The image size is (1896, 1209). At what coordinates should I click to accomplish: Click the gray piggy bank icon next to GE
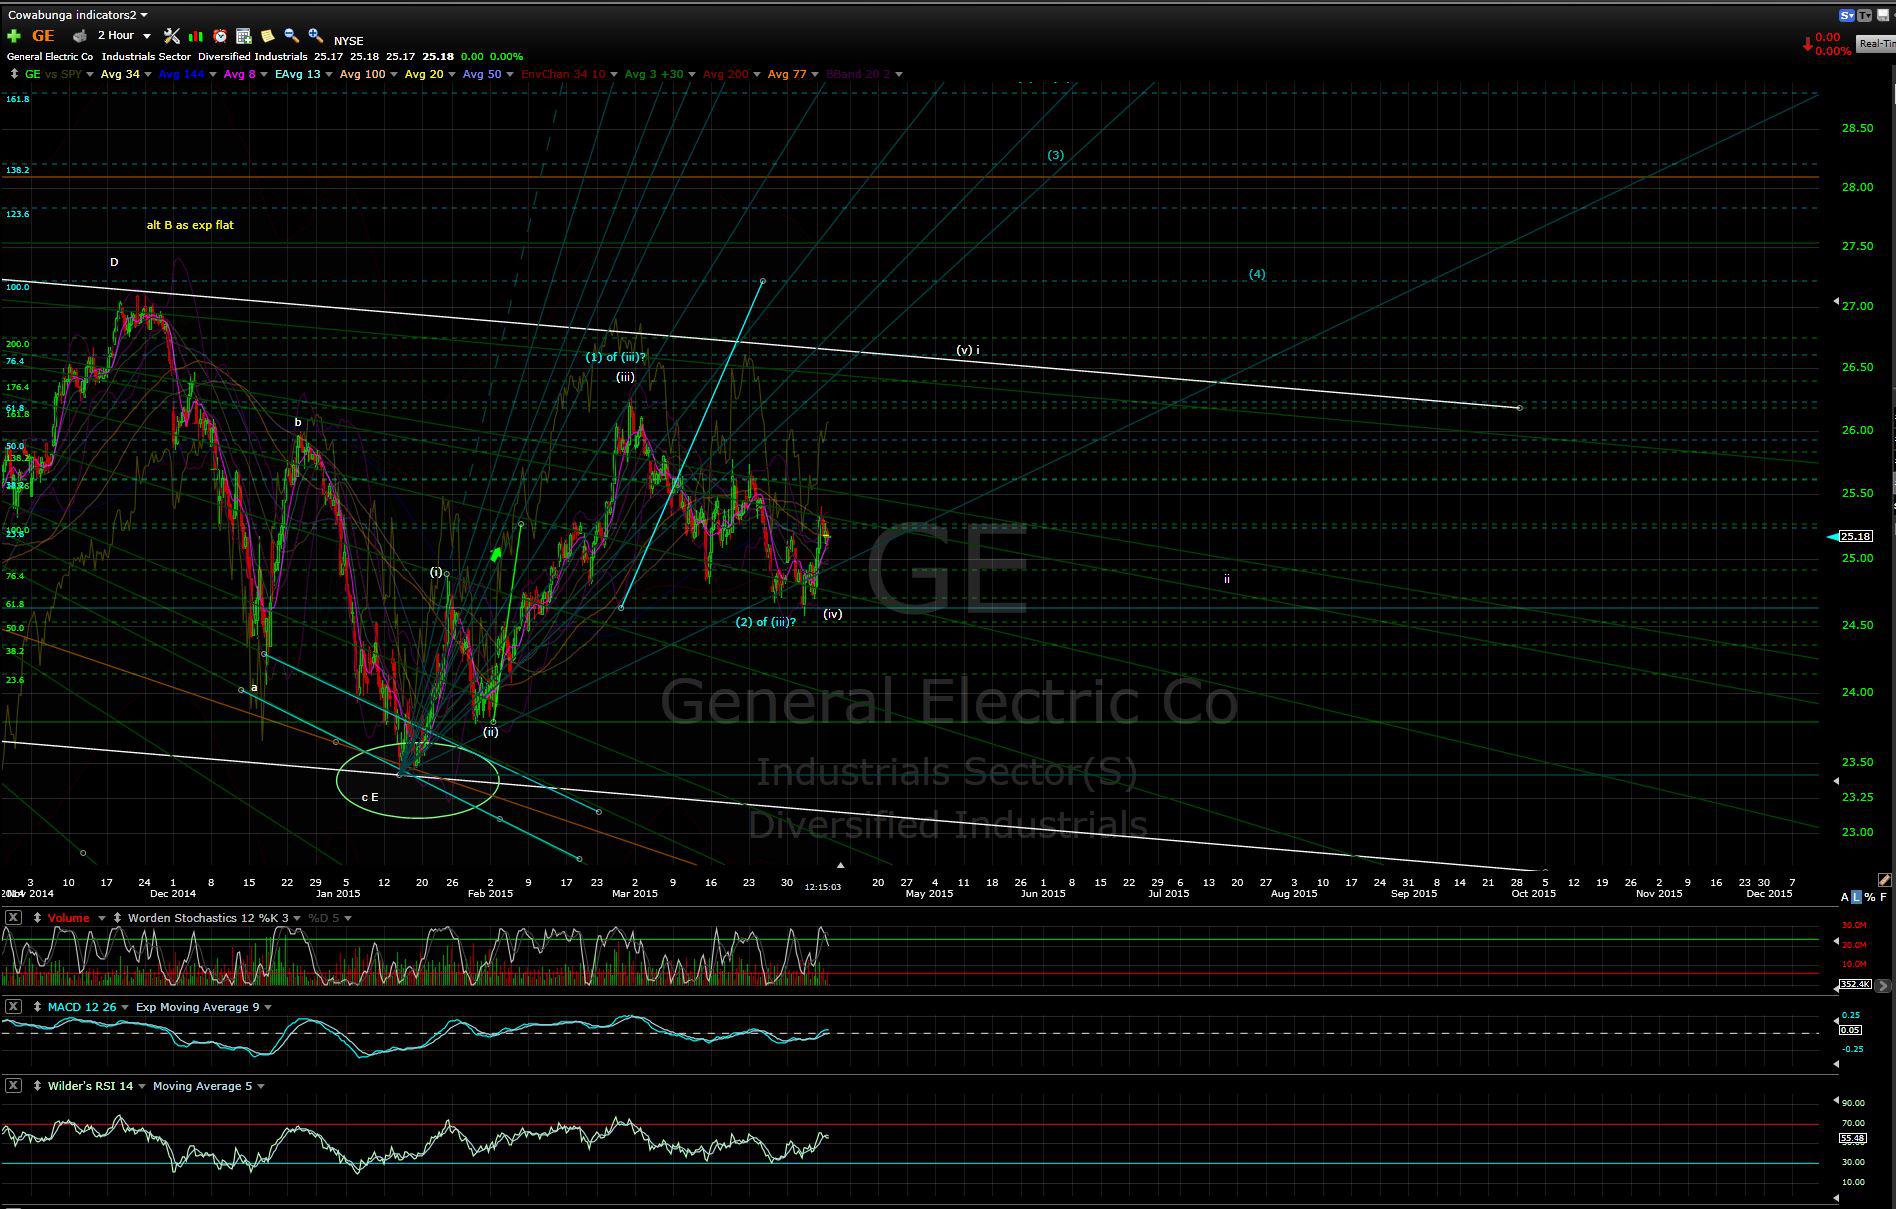coord(79,36)
